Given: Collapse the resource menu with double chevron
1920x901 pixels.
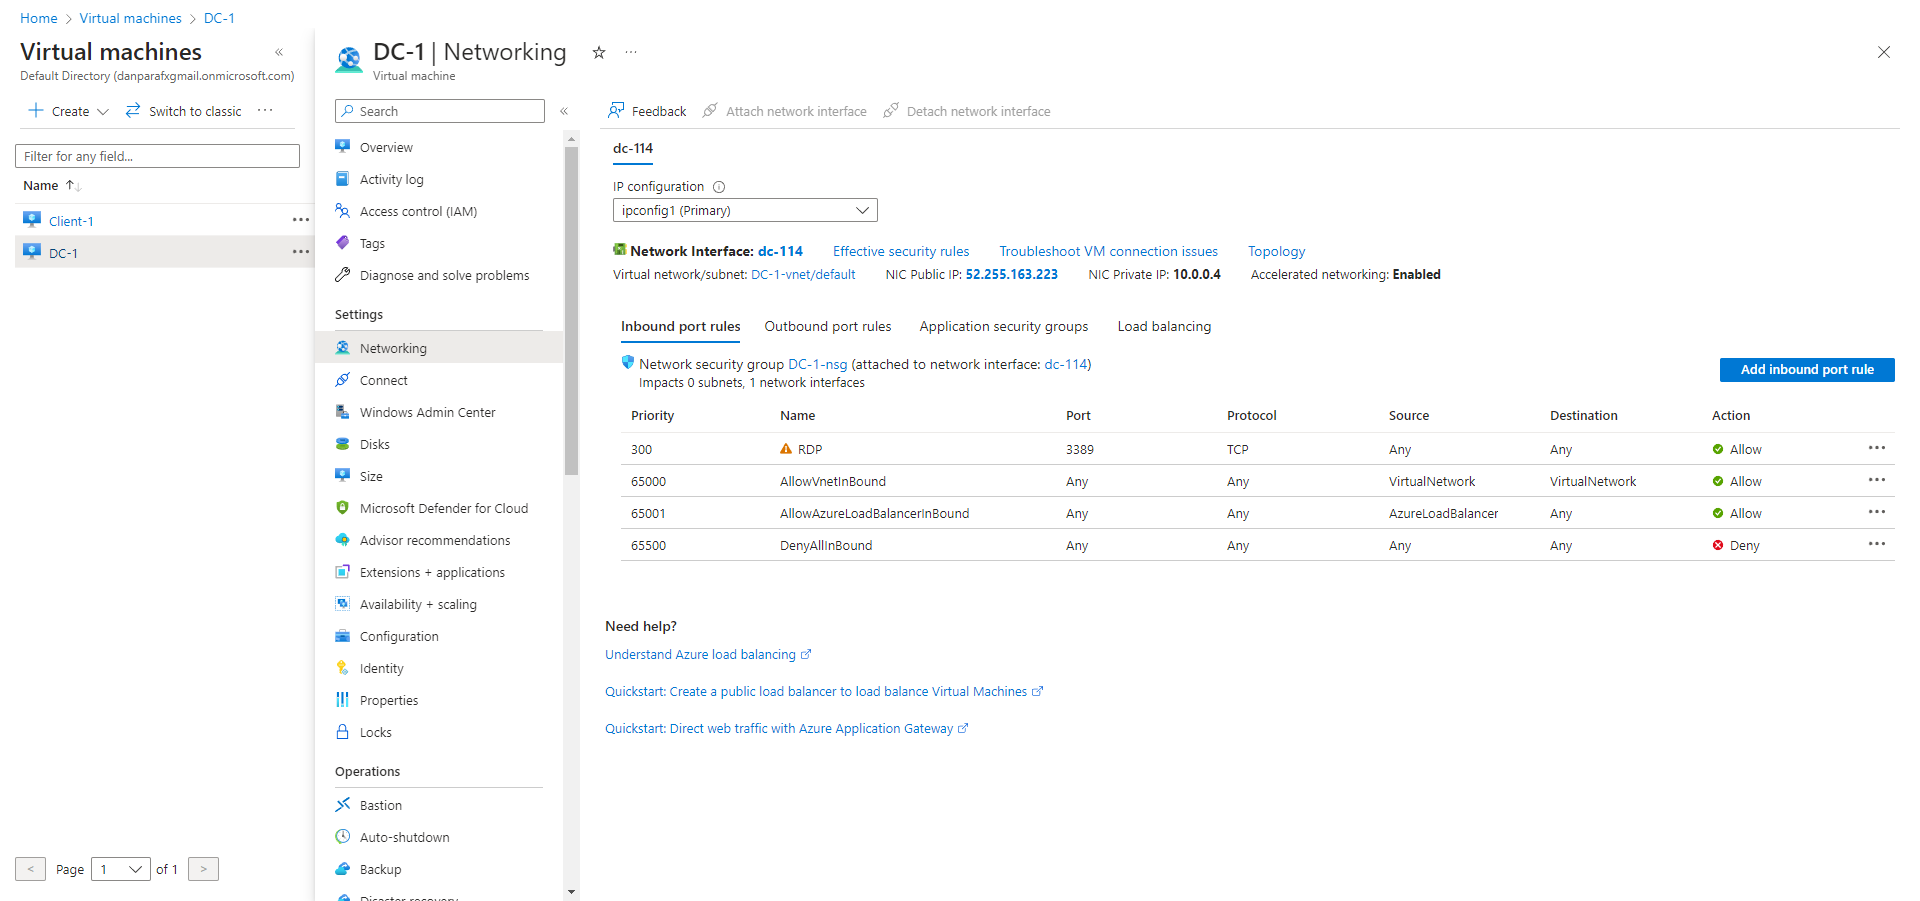Looking at the screenshot, I should click(564, 111).
